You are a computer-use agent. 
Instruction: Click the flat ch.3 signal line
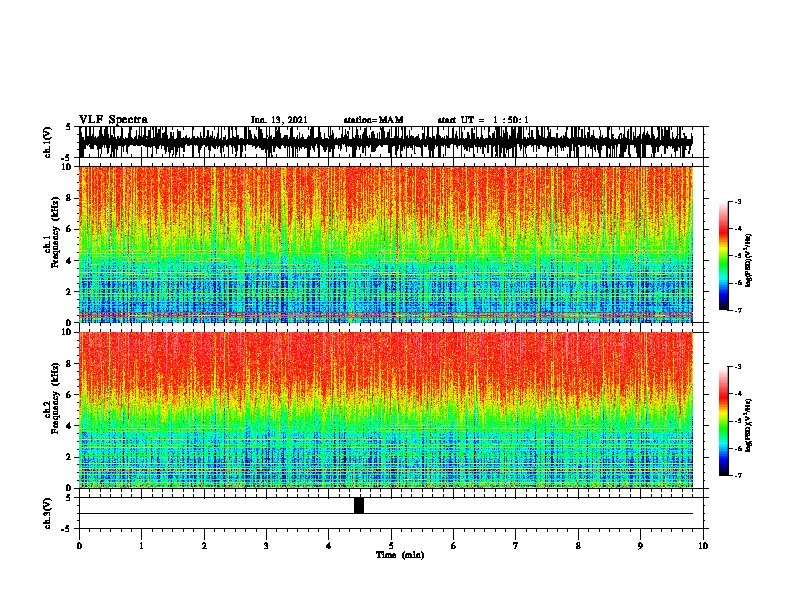(x=386, y=514)
